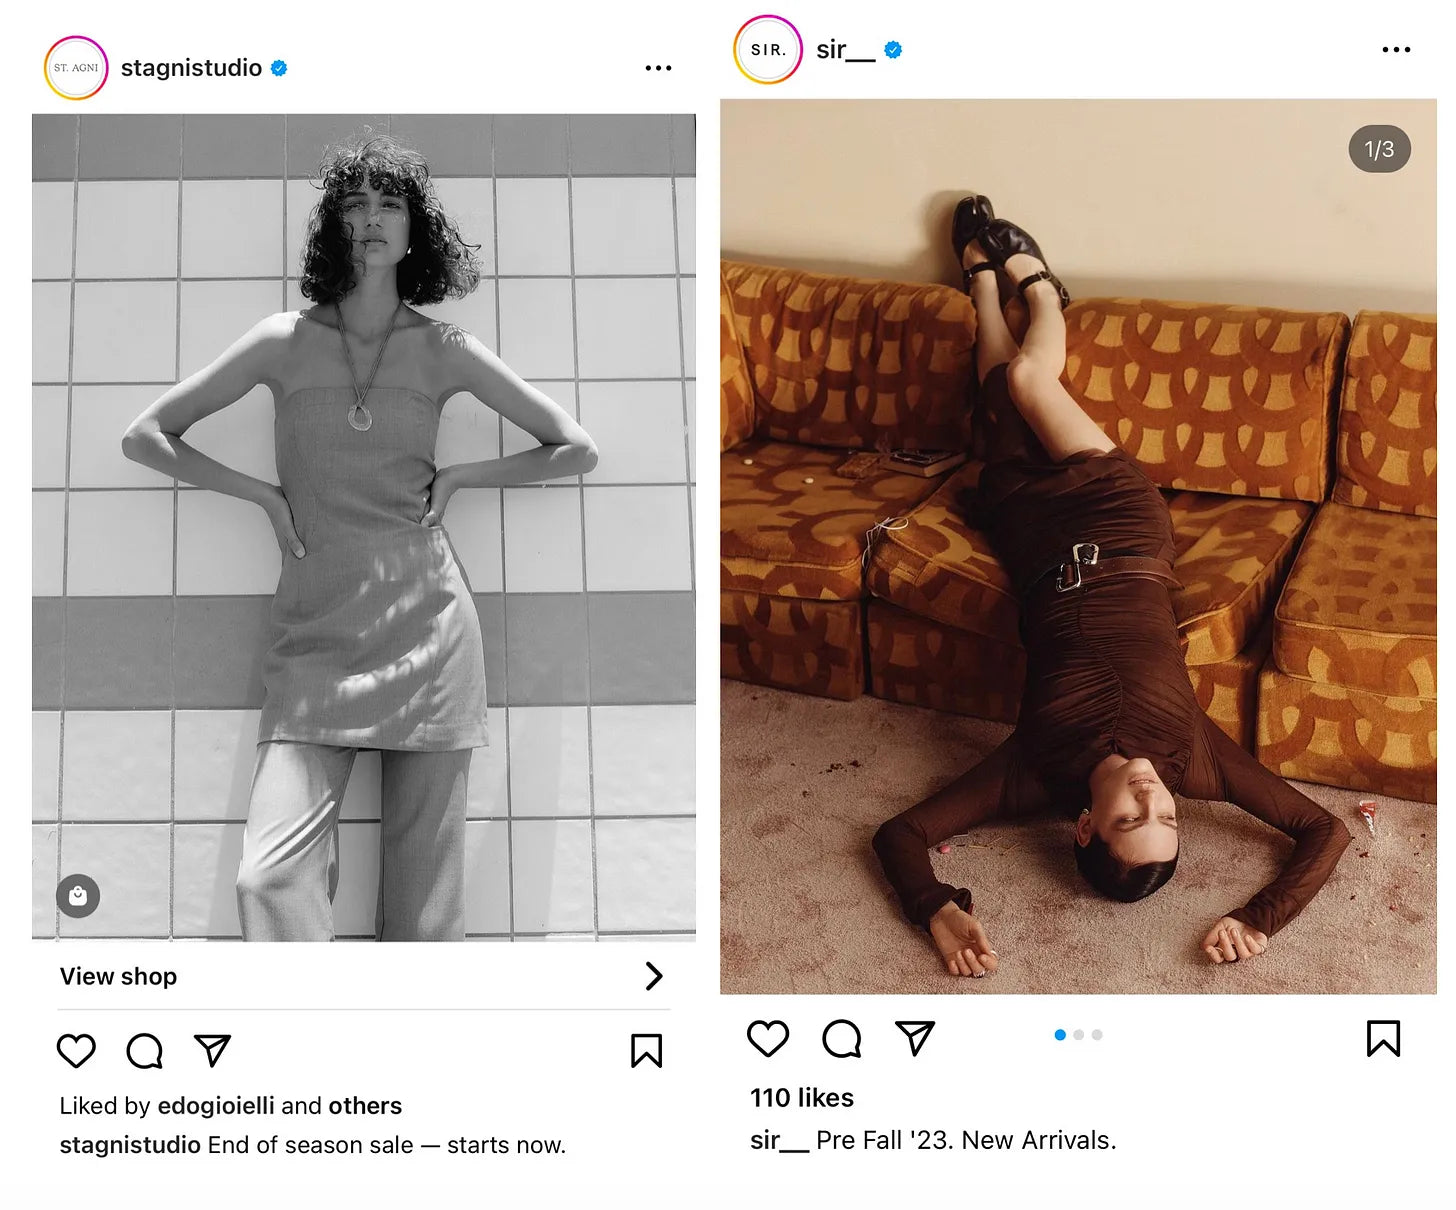Open the ST. AGNI profile story avatar
The height and width of the screenshot is (1210, 1456).
coord(76,68)
